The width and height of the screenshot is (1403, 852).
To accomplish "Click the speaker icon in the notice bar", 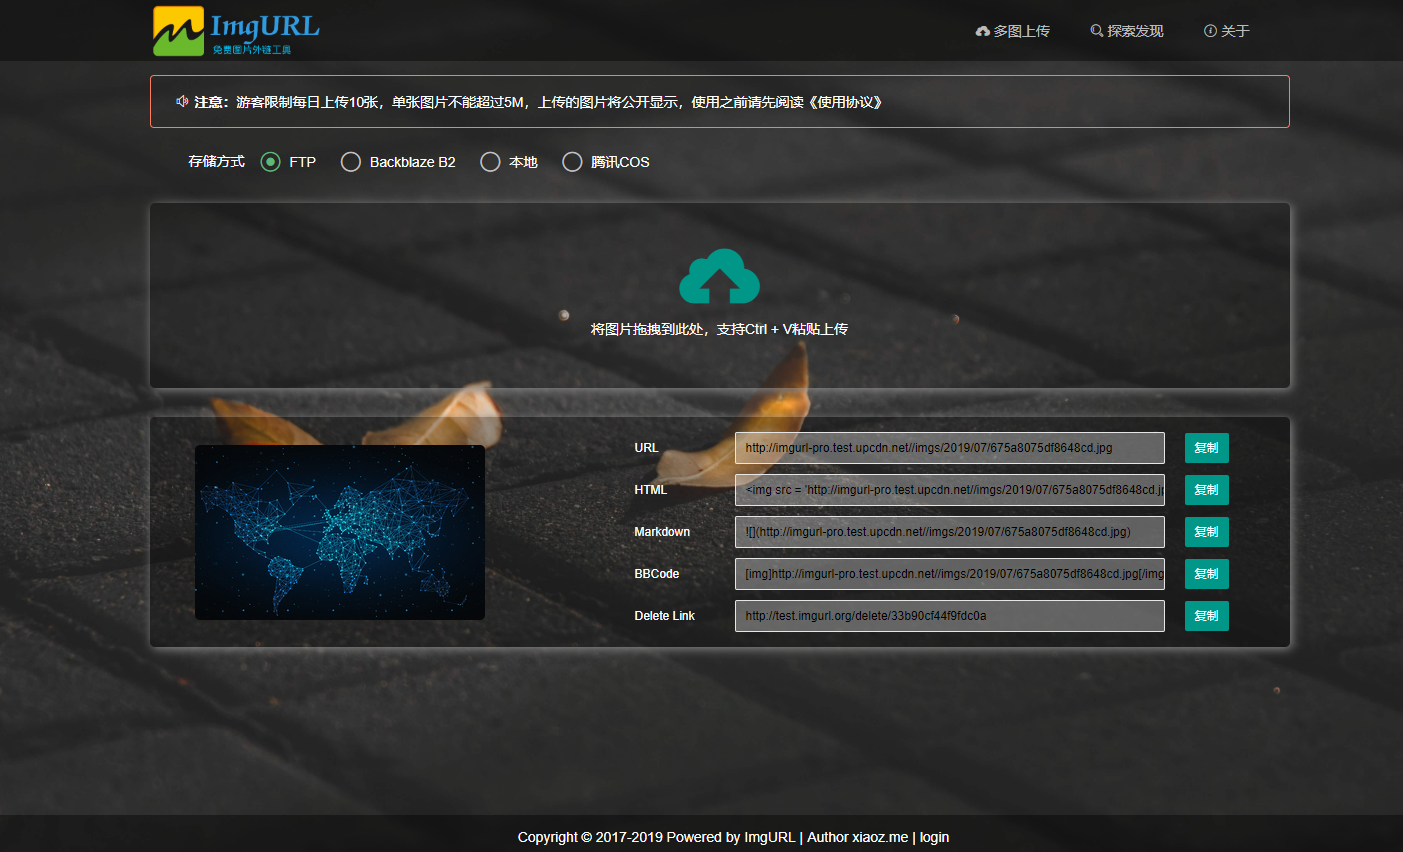I will 182,101.
